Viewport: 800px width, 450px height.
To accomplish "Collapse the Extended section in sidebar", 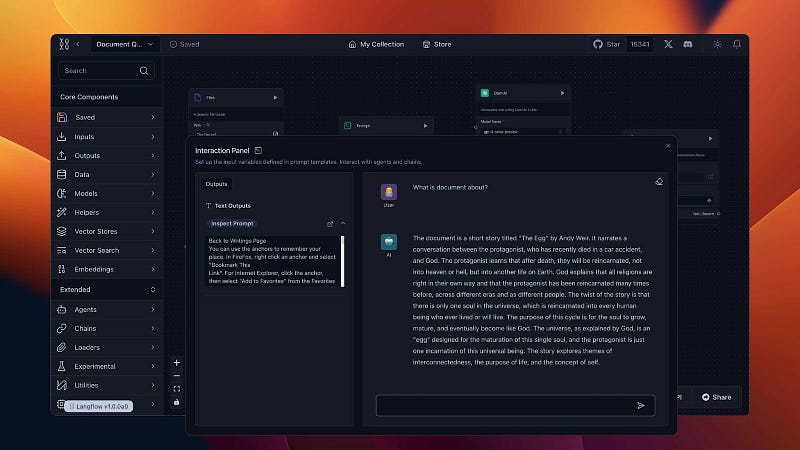I will pos(153,289).
